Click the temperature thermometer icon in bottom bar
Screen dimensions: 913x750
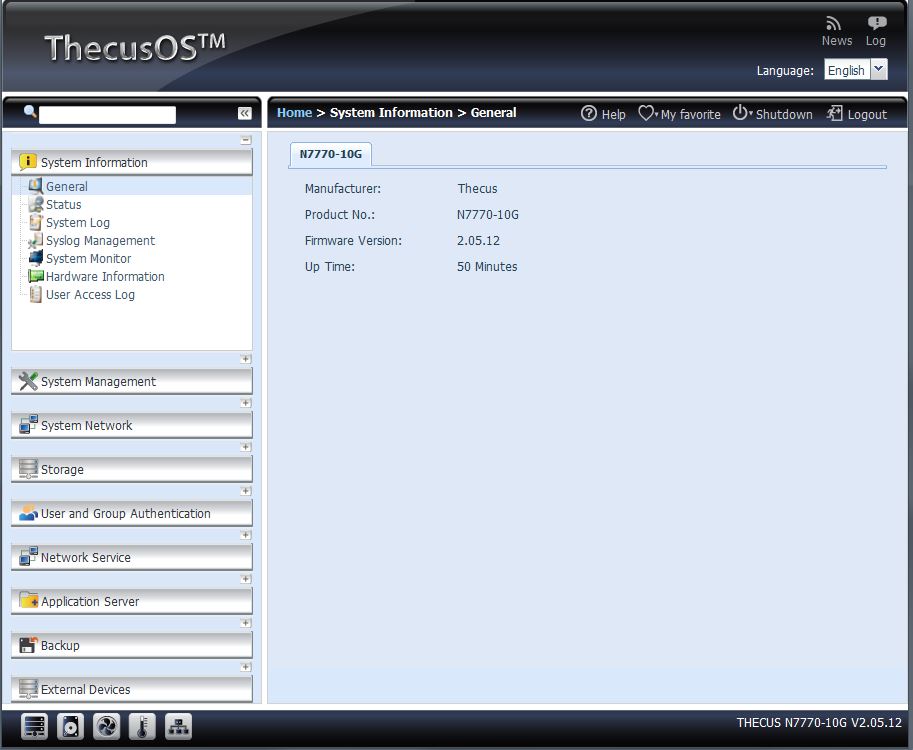click(x=142, y=726)
